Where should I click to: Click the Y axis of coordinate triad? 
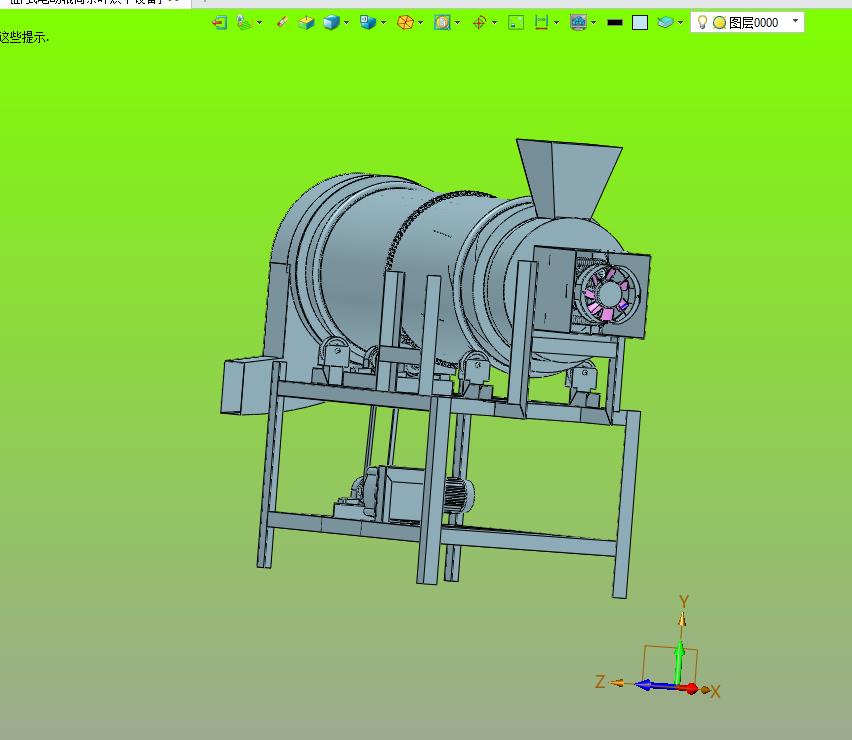click(680, 662)
